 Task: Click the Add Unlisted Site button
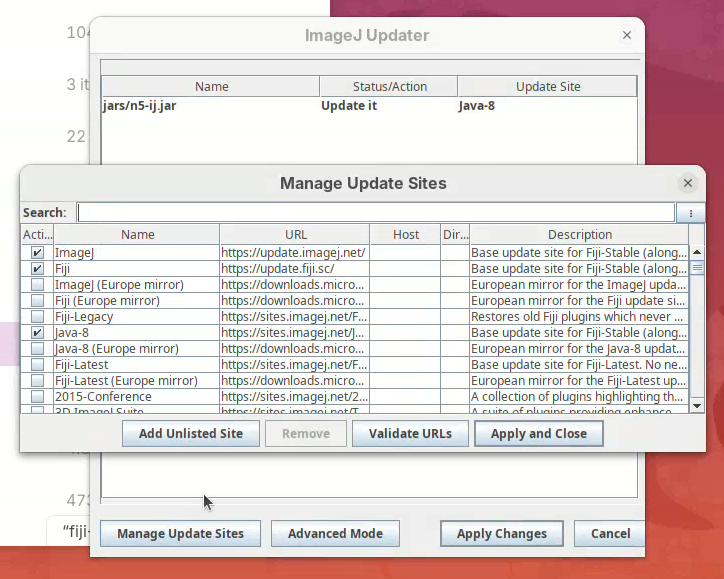(x=190, y=434)
